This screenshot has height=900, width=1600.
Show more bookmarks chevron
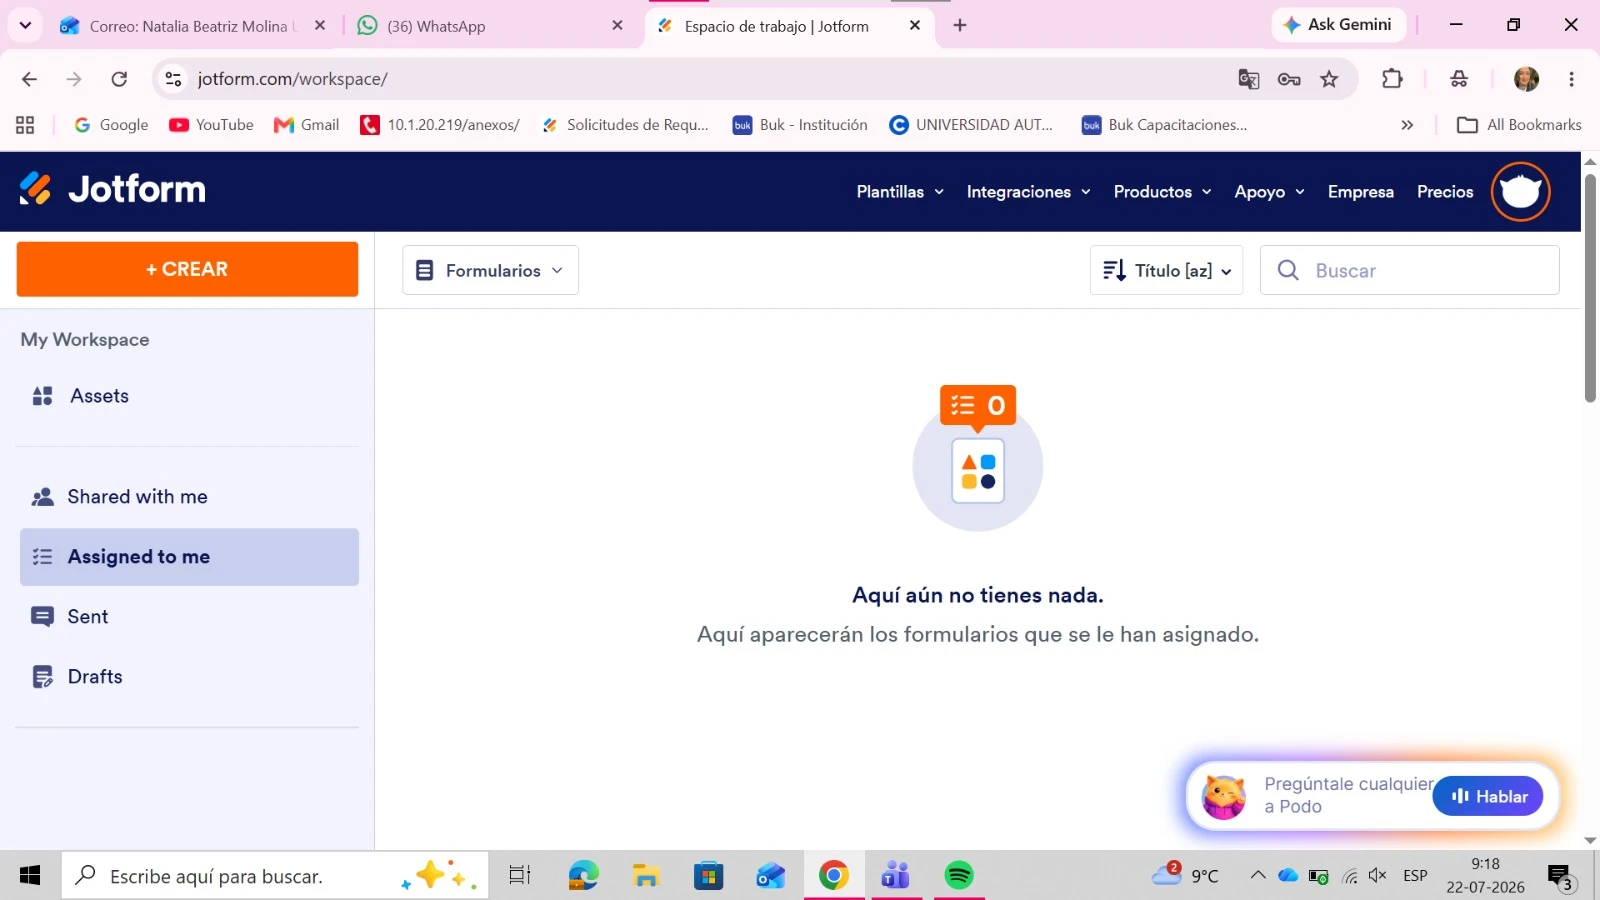(x=1407, y=125)
